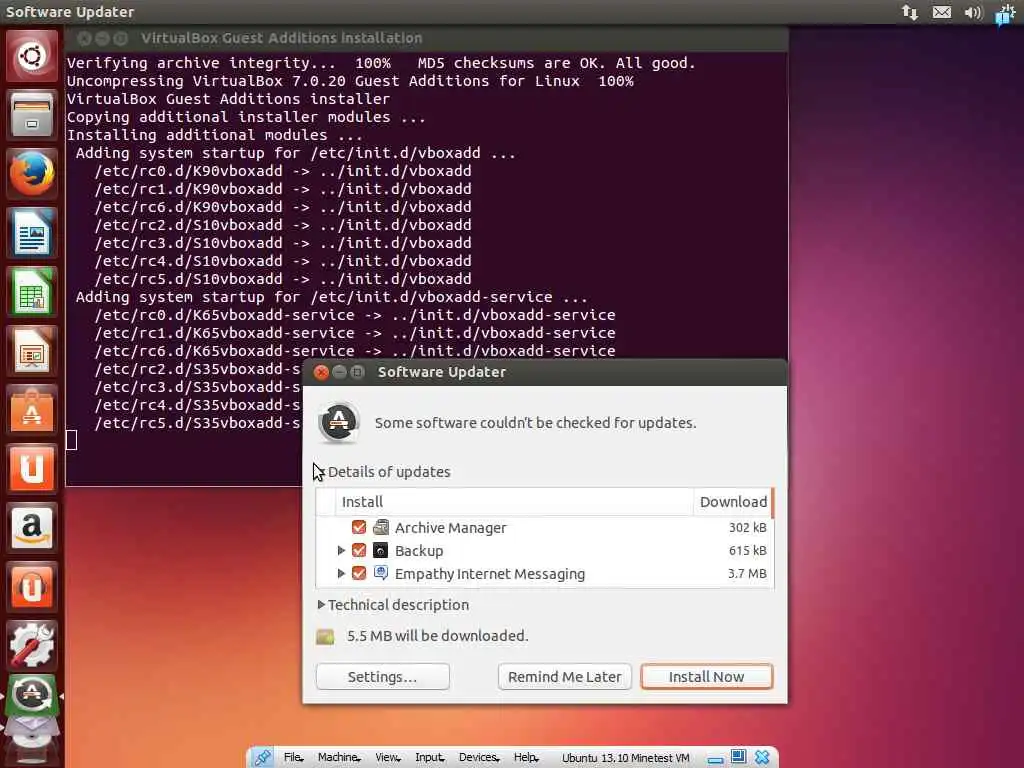Screen dimensions: 1024x768
Task: Open the sound volume indicator
Action: click(x=973, y=12)
